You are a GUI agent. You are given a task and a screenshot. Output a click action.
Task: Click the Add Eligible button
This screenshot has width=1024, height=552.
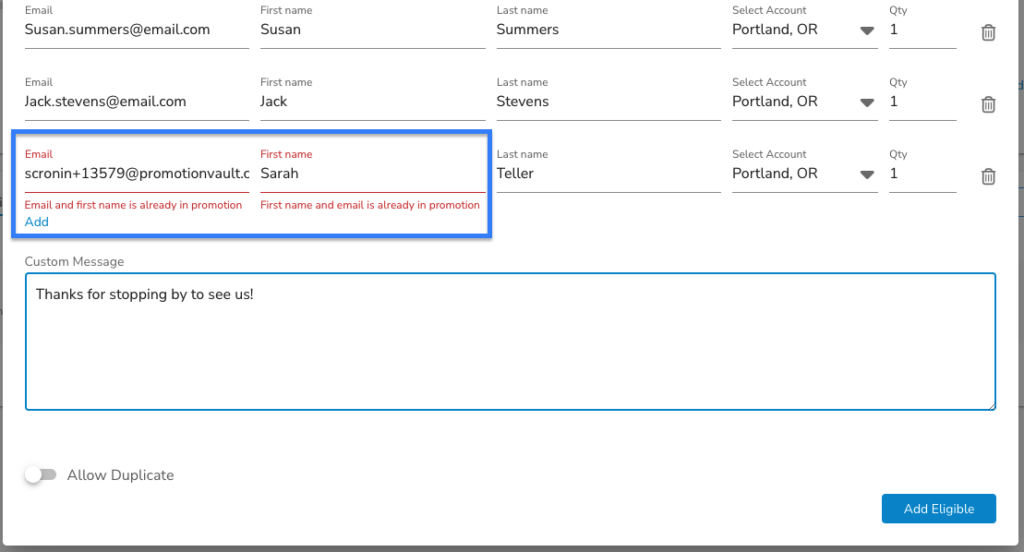[x=938, y=509]
